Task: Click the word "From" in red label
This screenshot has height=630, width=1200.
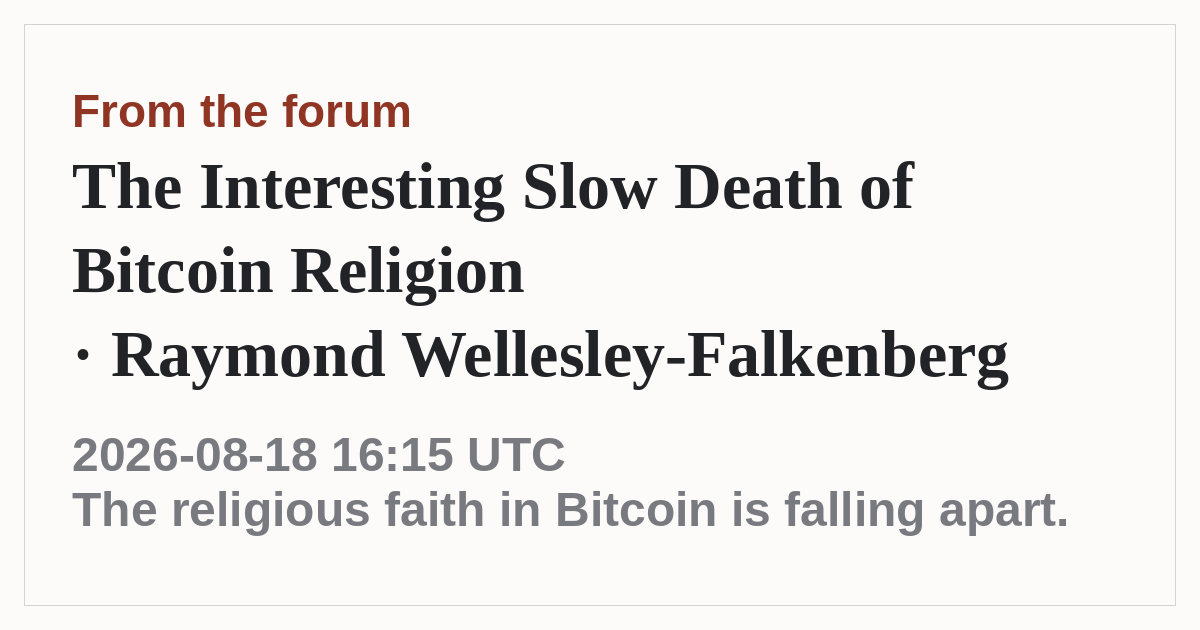Action: click(129, 111)
